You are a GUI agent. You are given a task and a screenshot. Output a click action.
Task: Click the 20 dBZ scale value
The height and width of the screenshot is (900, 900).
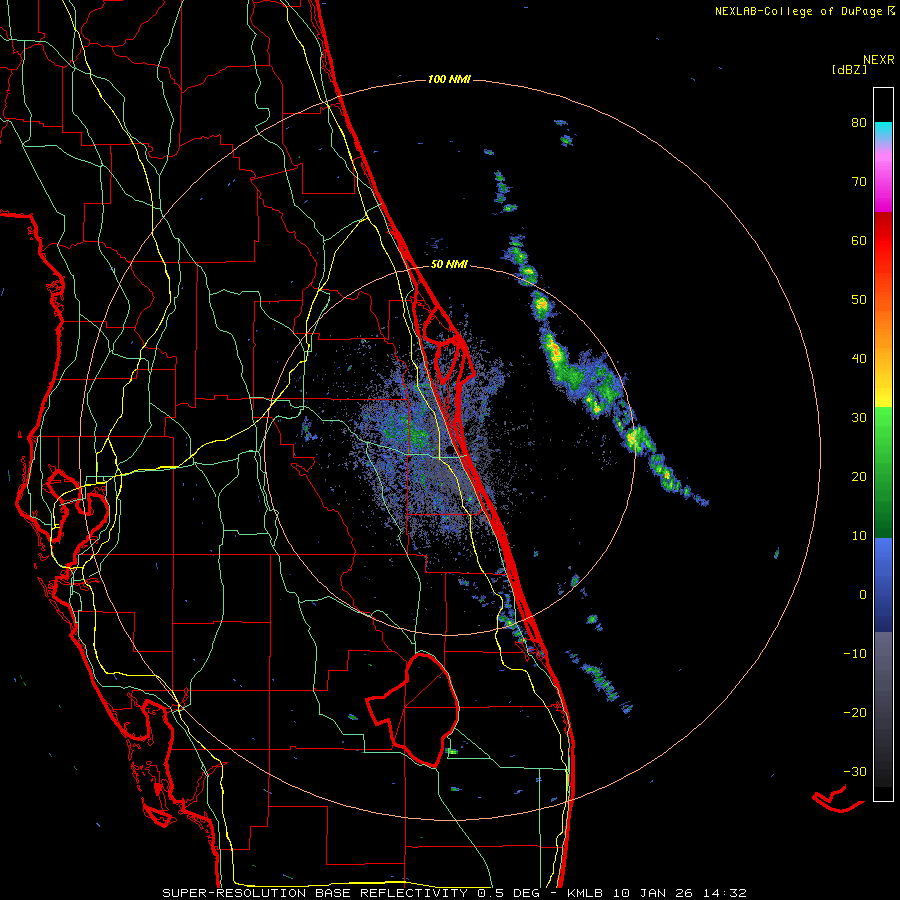(859, 477)
